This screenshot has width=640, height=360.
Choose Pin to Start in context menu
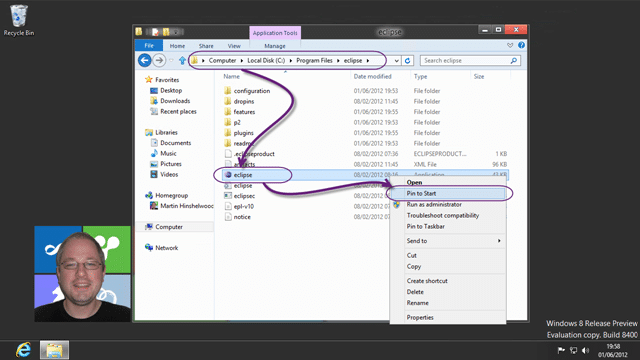(448, 193)
